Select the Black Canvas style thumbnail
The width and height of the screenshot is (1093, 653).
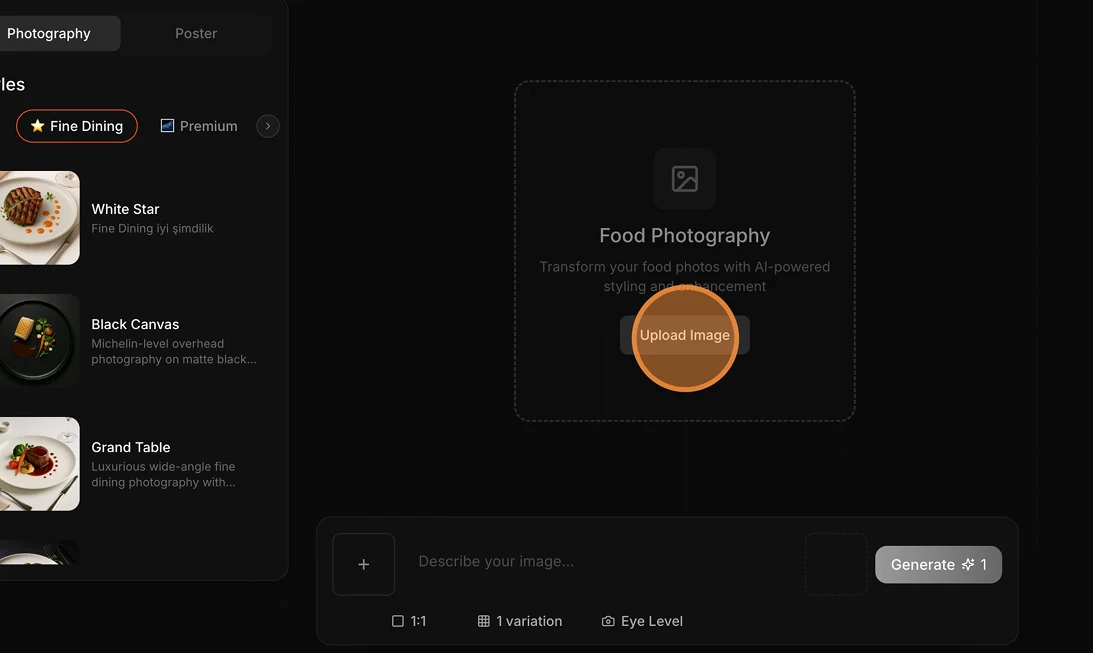(x=35, y=340)
